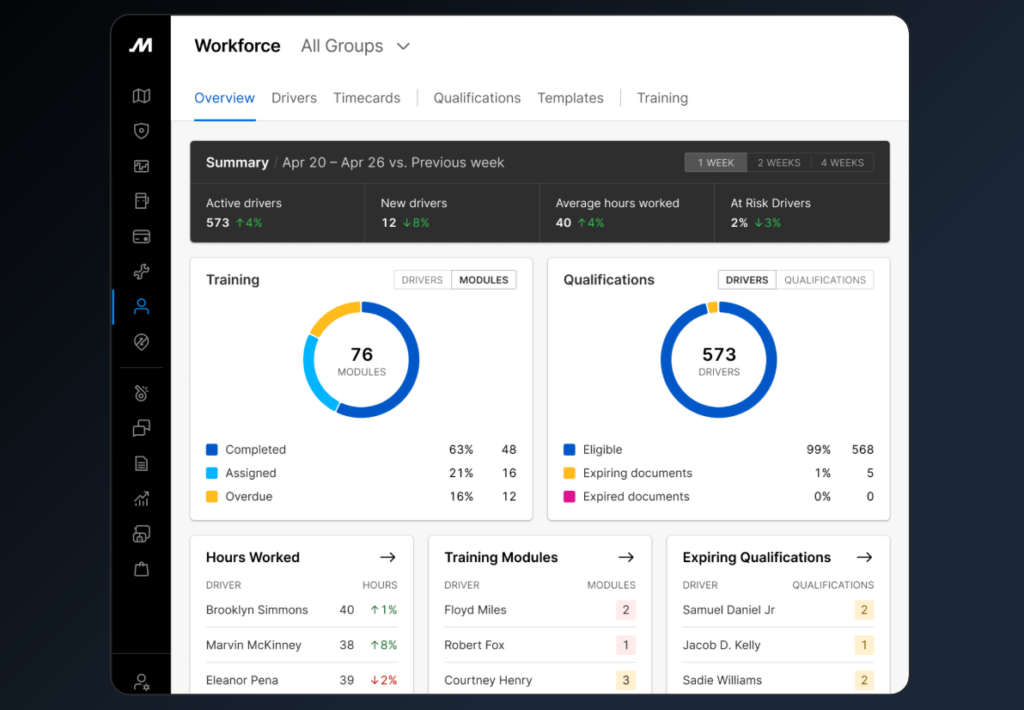Set summary range to 2 Weeks

(x=778, y=163)
